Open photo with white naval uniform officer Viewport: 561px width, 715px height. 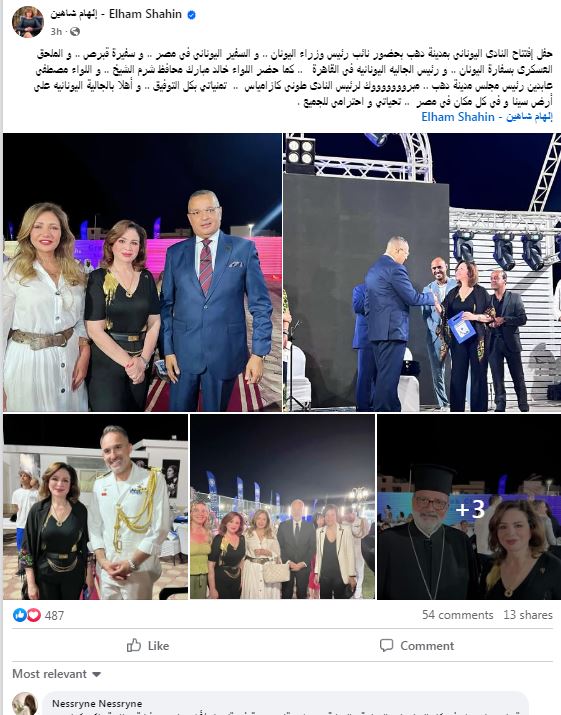(95, 506)
